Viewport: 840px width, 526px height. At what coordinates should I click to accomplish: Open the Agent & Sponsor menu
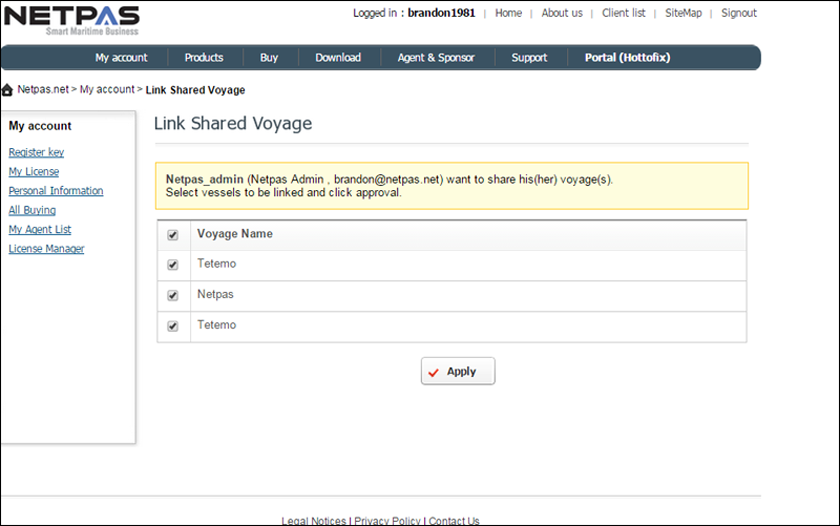[x=436, y=57]
